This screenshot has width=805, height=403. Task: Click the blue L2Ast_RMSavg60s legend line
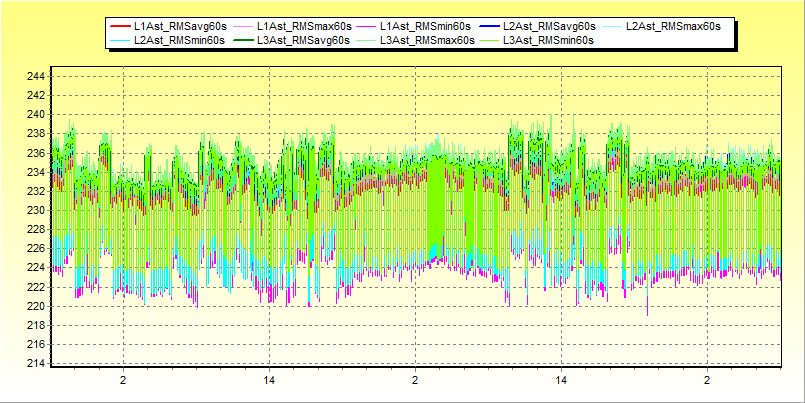pyautogui.click(x=488, y=25)
